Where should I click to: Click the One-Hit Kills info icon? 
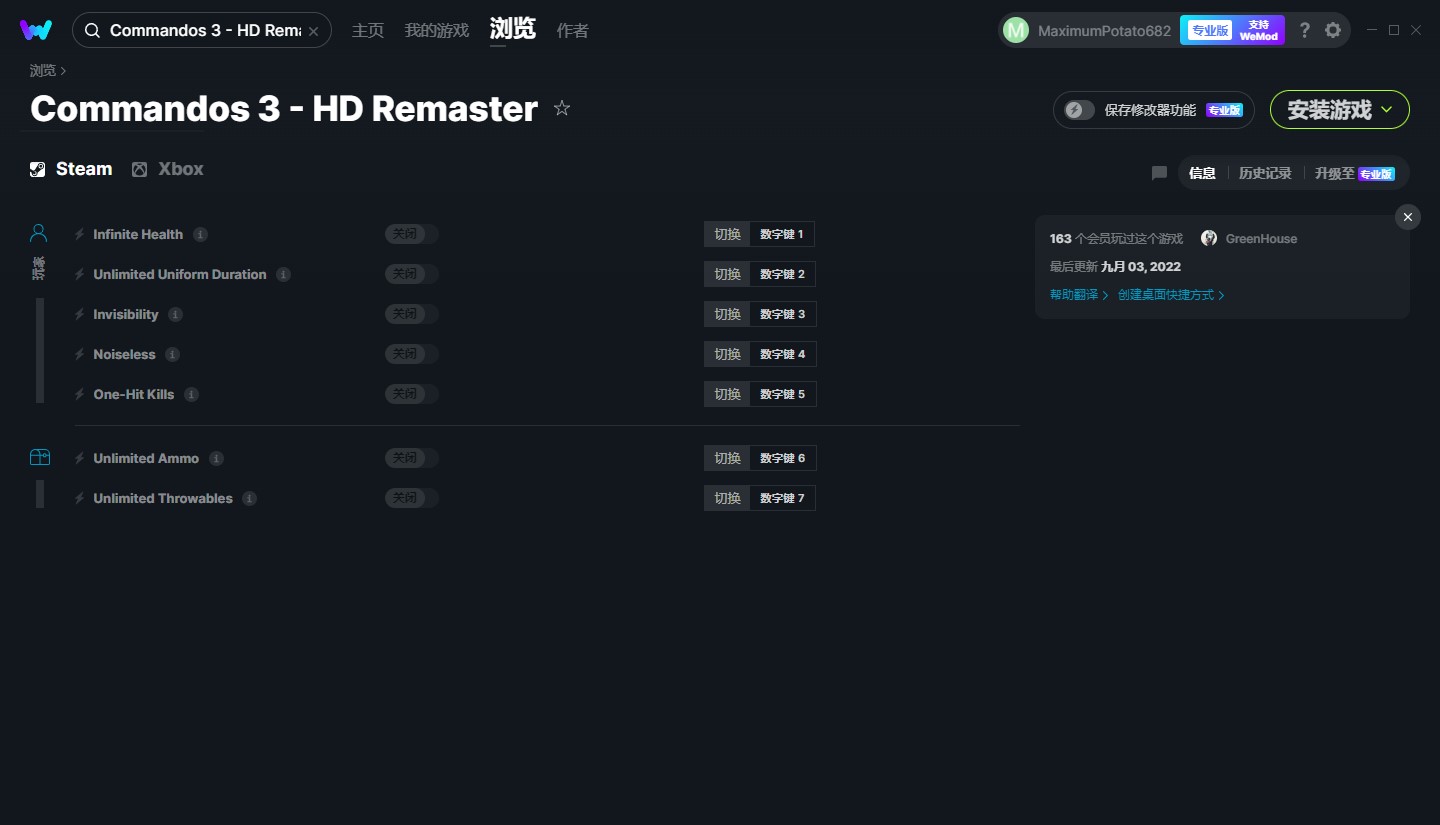point(192,394)
